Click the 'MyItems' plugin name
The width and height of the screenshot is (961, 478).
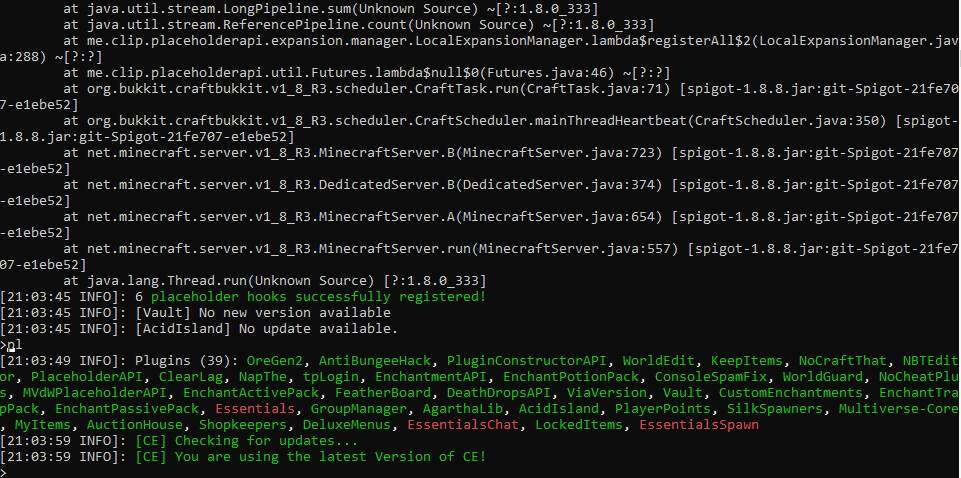coord(42,424)
